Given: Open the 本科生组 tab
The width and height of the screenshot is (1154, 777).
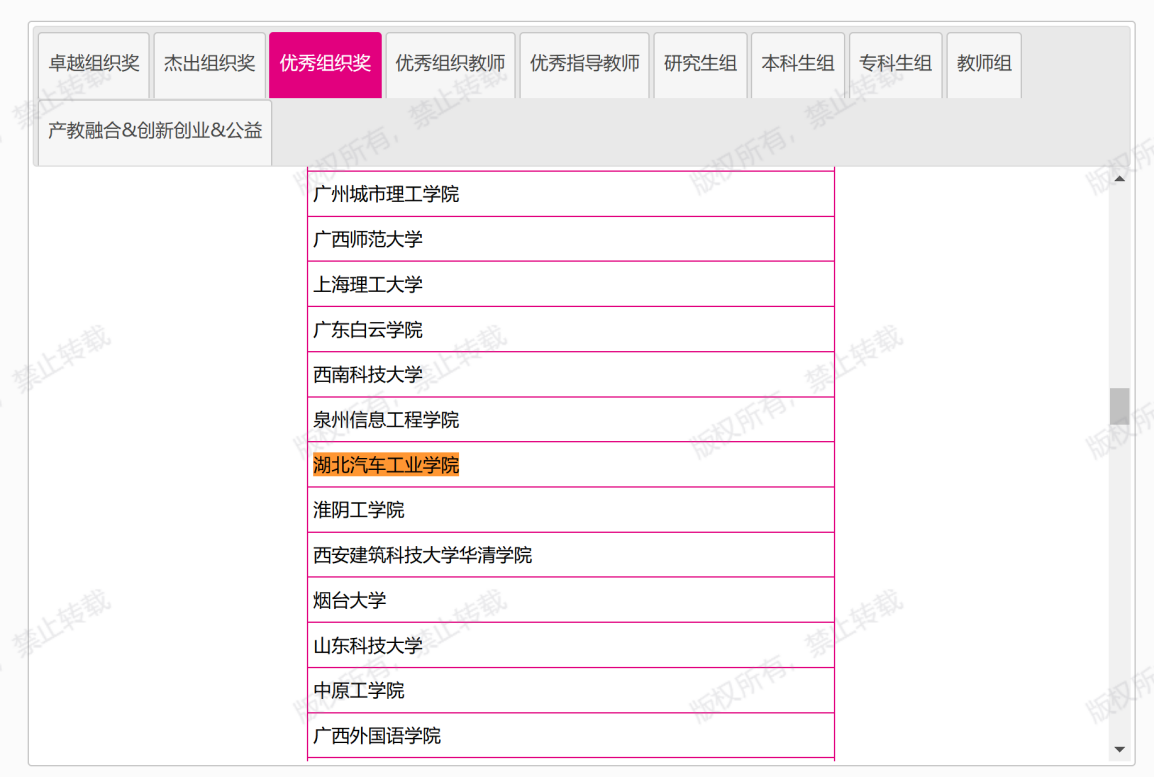Looking at the screenshot, I should coord(797,64).
